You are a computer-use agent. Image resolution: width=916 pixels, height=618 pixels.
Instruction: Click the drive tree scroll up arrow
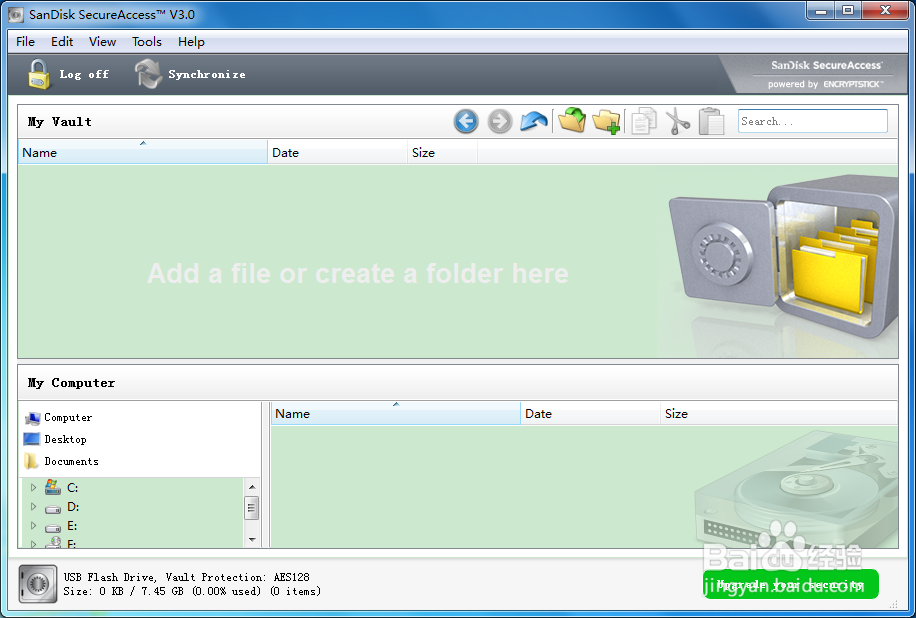[x=252, y=487]
